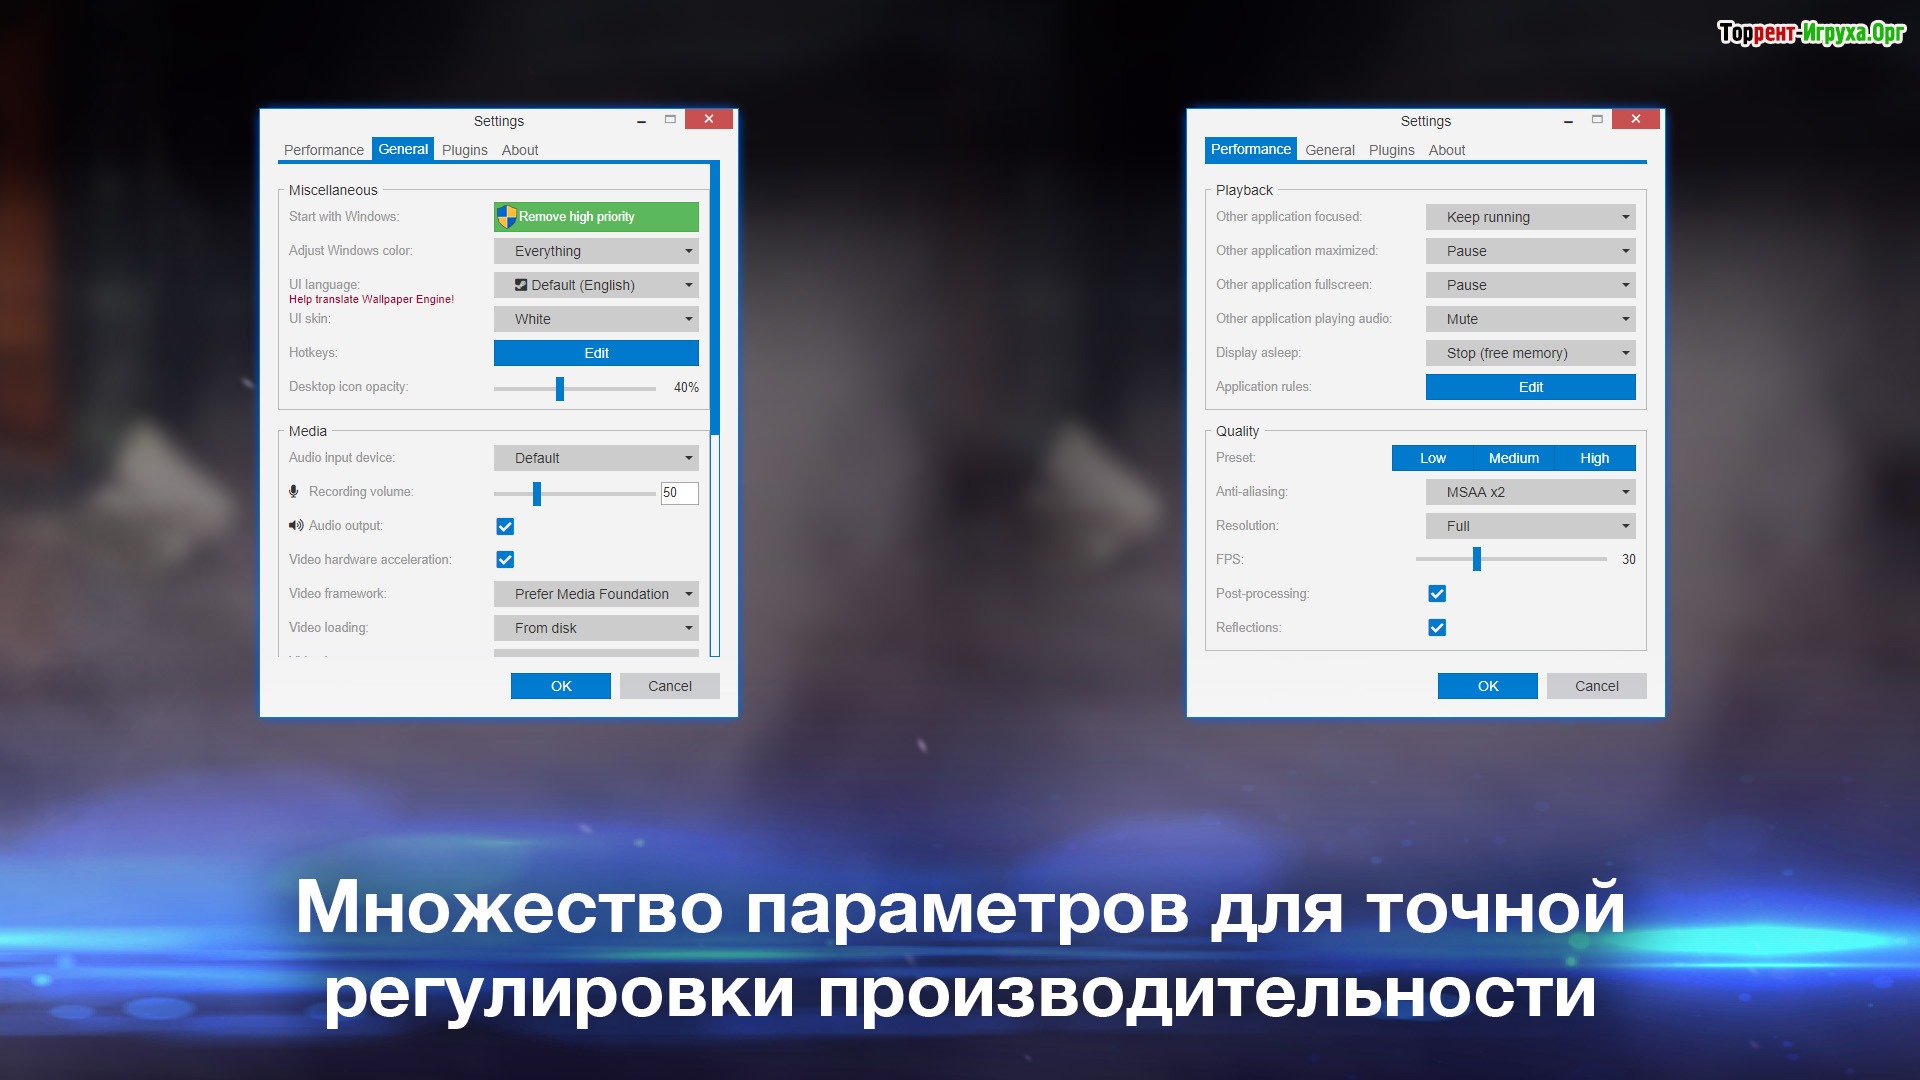The width and height of the screenshot is (1920, 1080).
Task: Click Cancel button in left Settings window
Action: pos(667,686)
